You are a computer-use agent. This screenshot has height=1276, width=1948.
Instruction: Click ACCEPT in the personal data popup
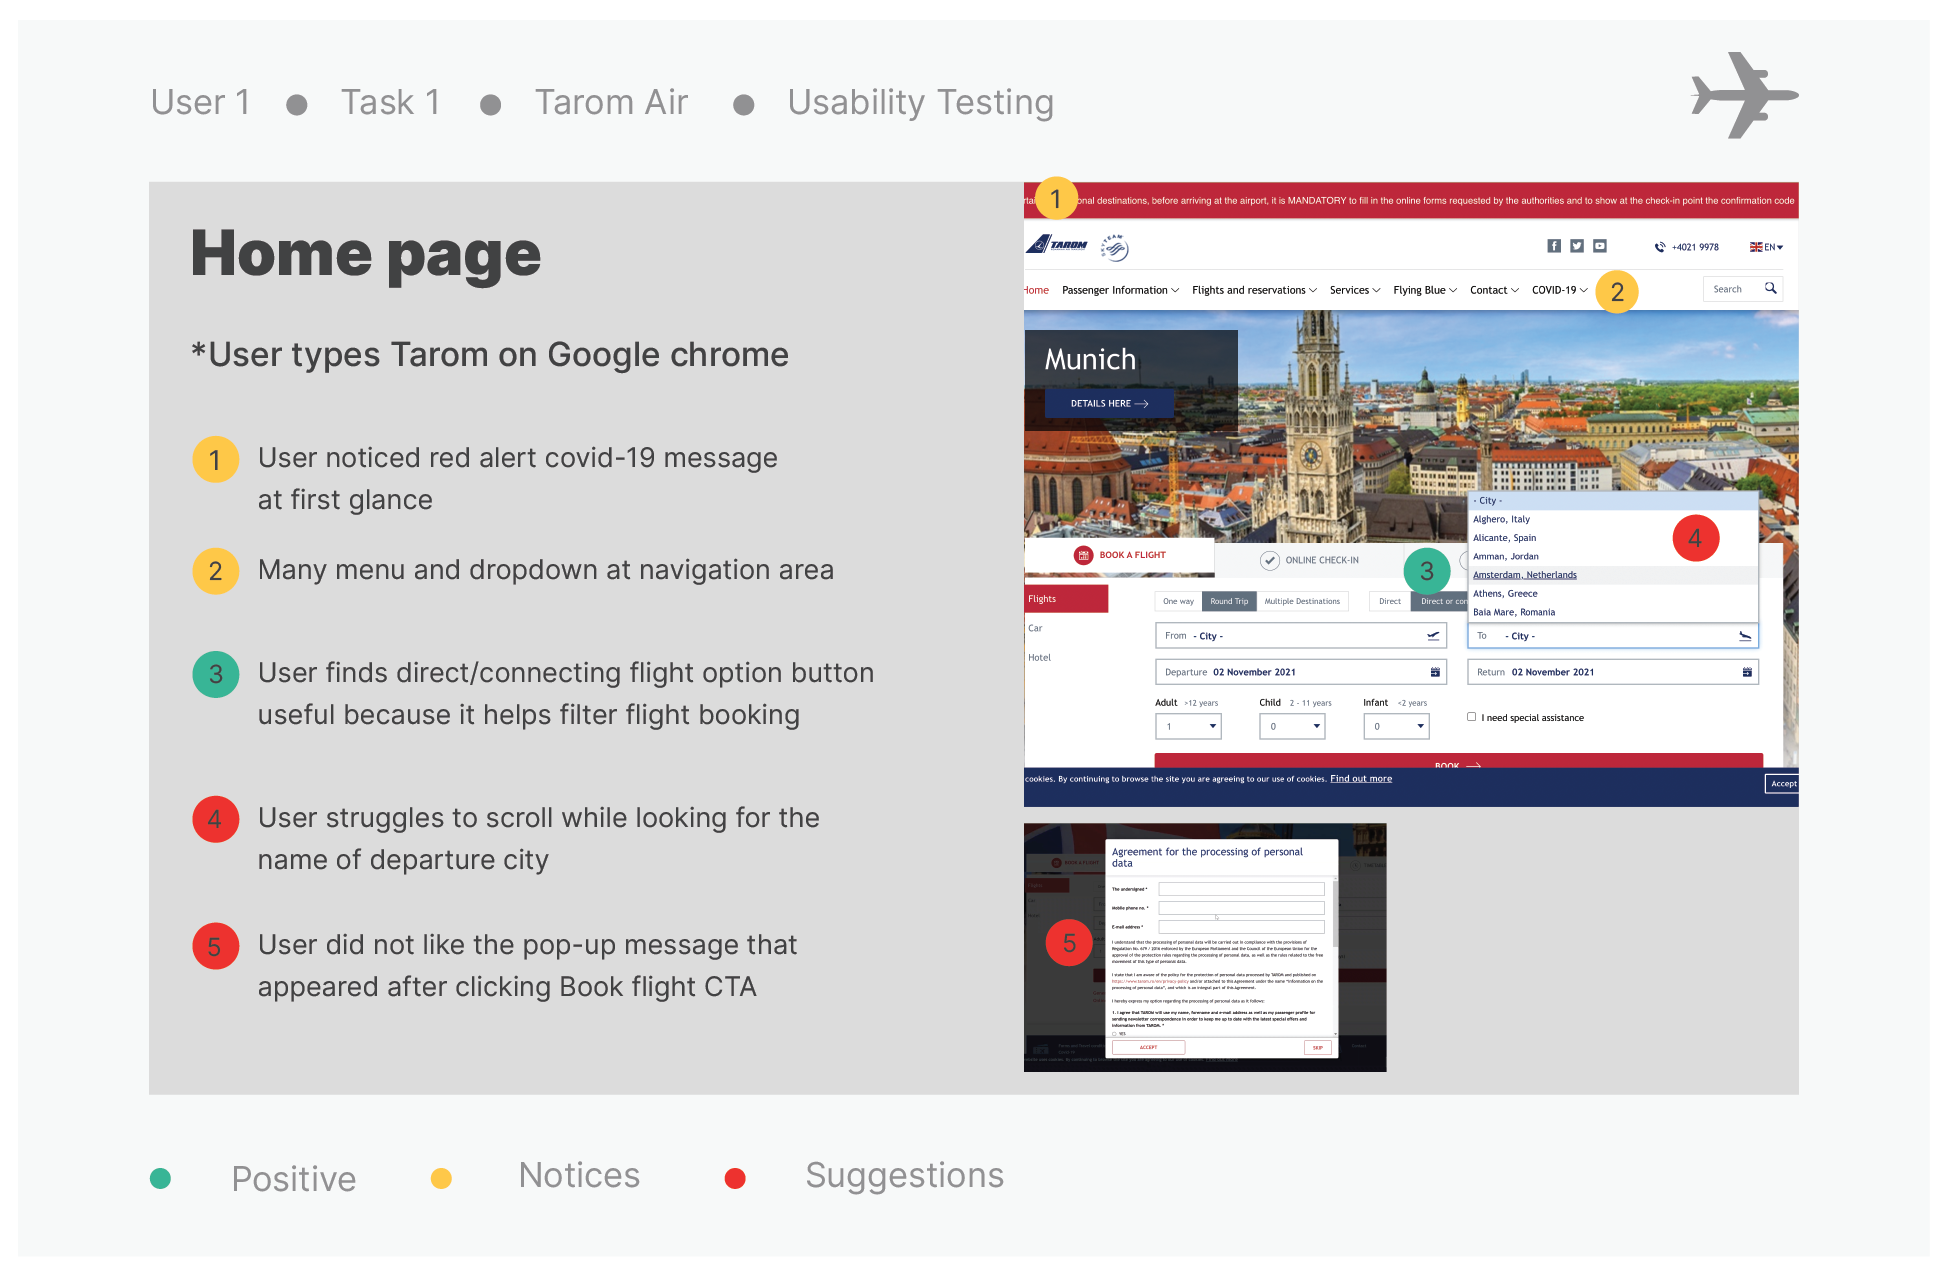1148,1047
